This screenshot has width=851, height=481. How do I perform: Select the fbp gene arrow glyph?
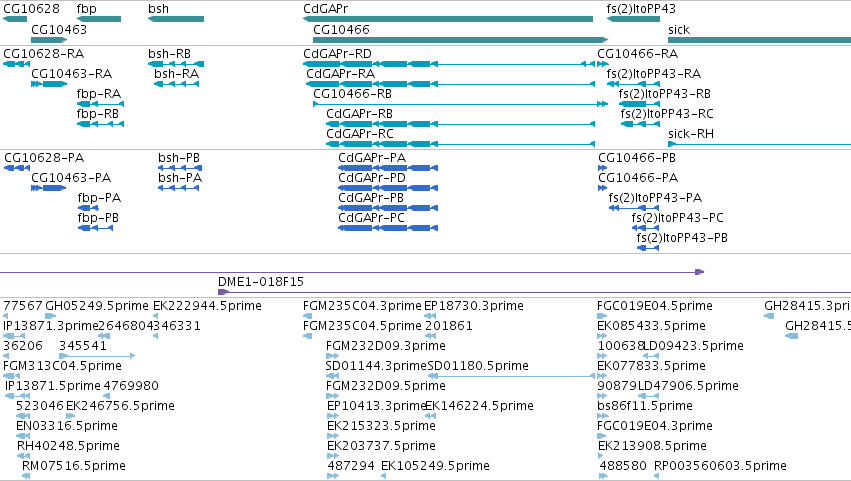pyautogui.click(x=99, y=19)
